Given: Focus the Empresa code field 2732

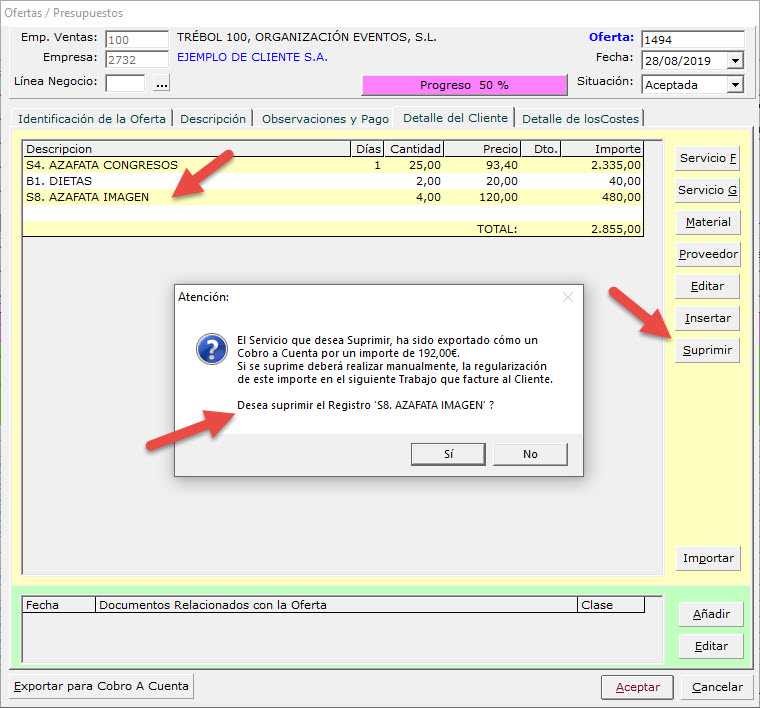Looking at the screenshot, I should [137, 60].
